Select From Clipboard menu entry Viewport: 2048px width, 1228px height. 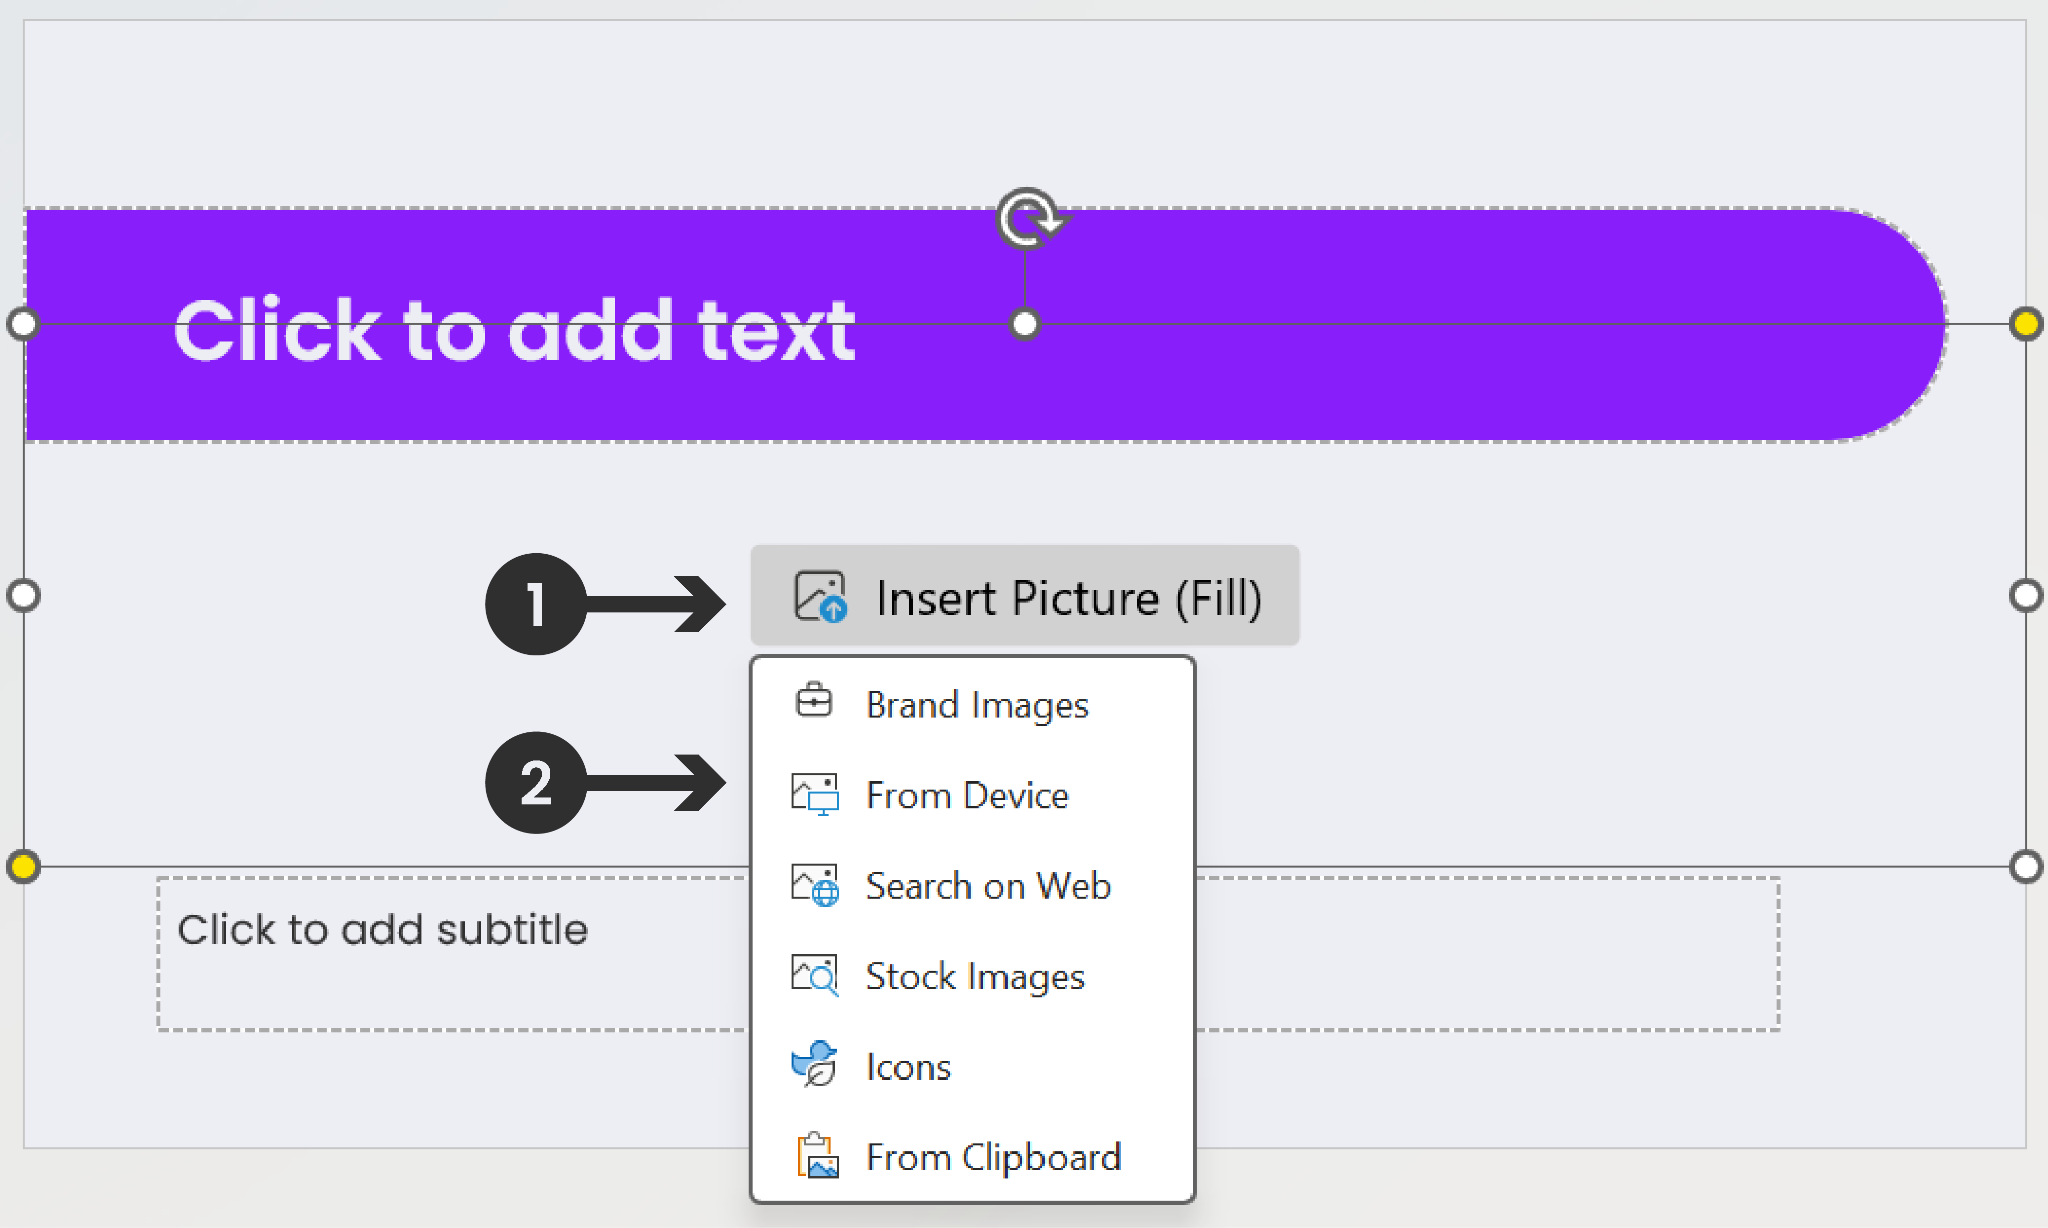pyautogui.click(x=973, y=1157)
